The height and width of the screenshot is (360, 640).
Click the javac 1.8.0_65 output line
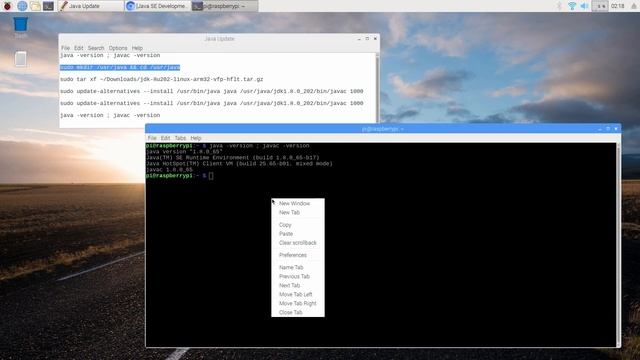coord(169,169)
